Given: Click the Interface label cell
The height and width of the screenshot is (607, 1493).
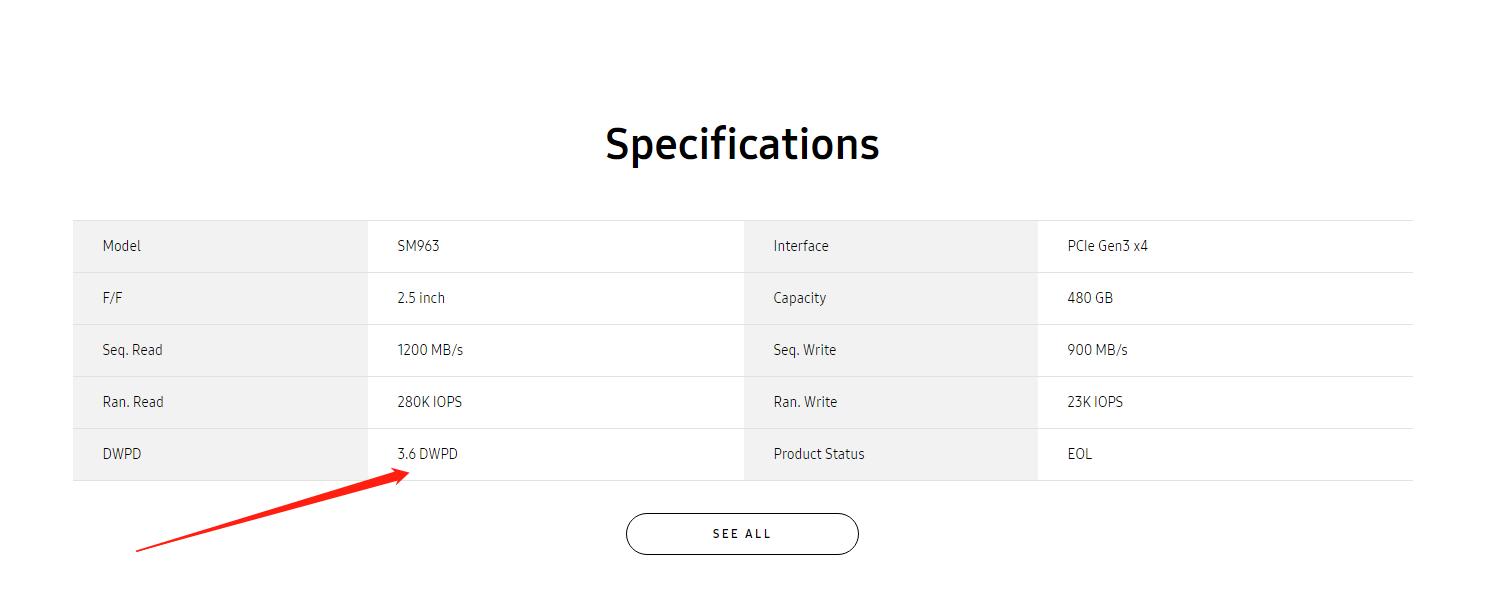Looking at the screenshot, I should click(x=800, y=246).
